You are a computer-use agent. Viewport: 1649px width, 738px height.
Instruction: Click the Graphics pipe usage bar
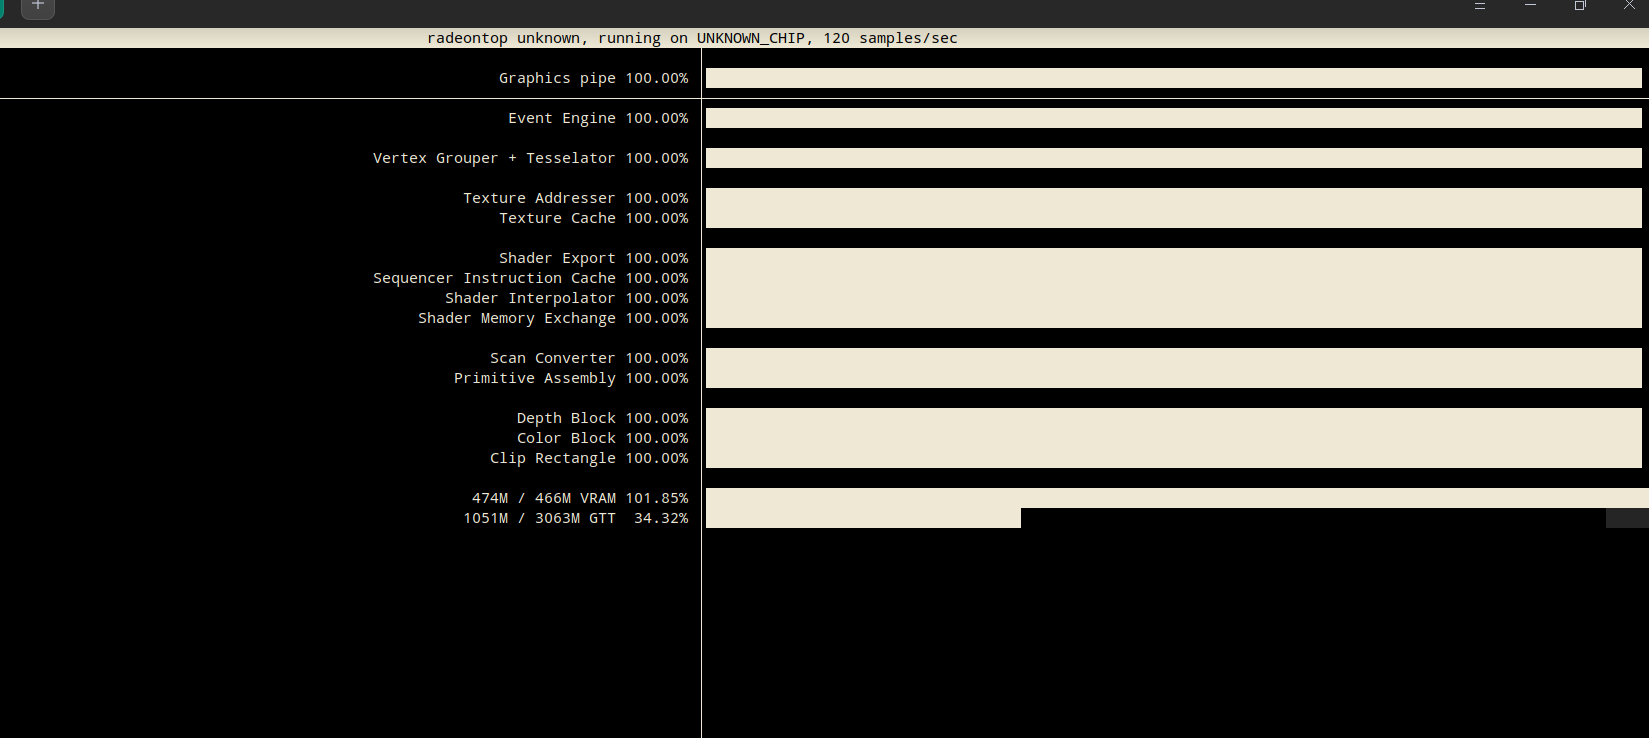pyautogui.click(x=1173, y=78)
